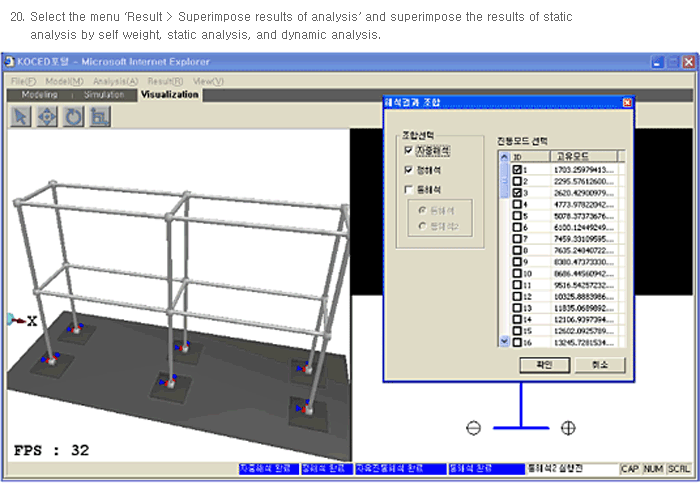Screen dimensions: 700x484
Task: Enable the third checkbox 동해석
Action: (x=408, y=189)
